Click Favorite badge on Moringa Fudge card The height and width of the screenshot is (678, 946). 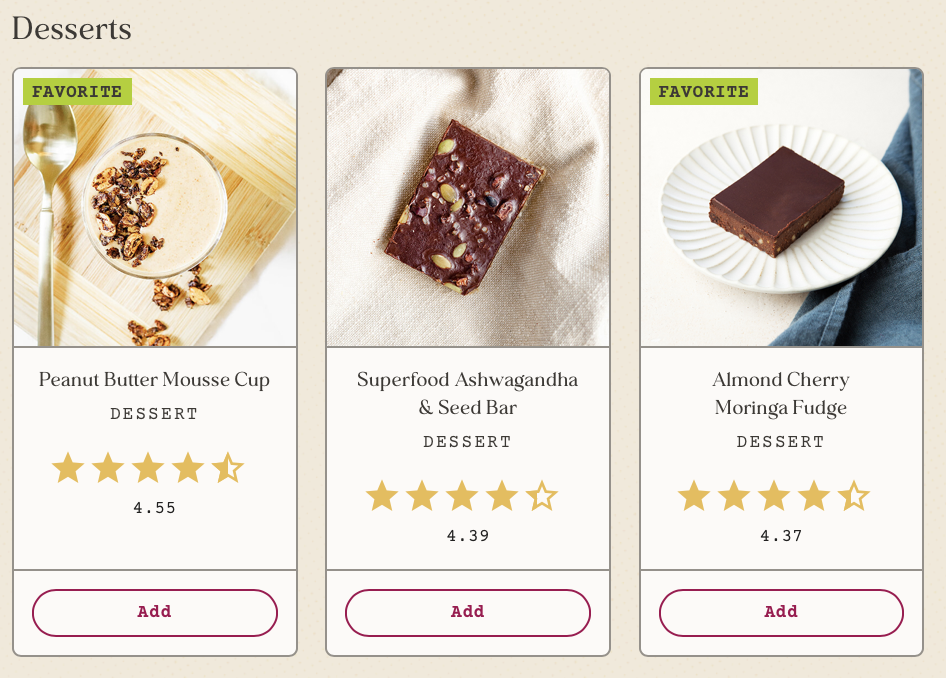(x=703, y=92)
